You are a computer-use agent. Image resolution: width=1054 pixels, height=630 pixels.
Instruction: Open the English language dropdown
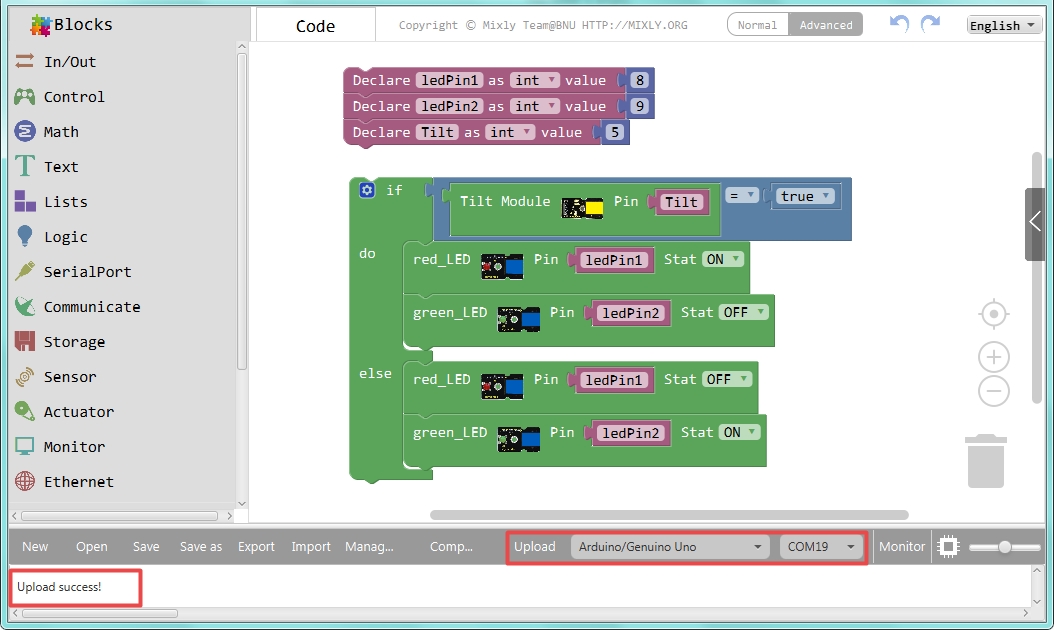tap(1003, 26)
